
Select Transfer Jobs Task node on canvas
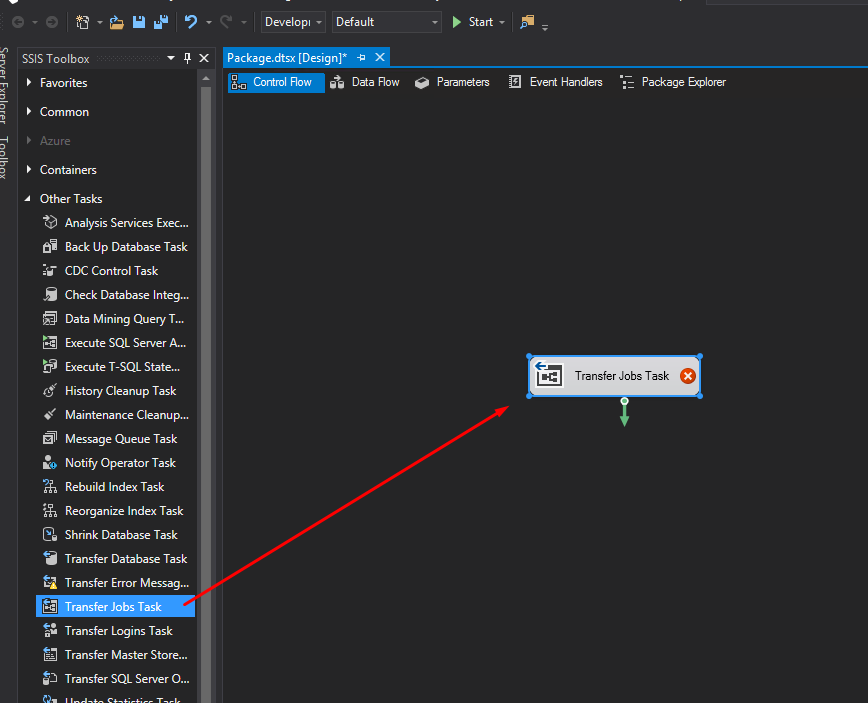point(621,376)
